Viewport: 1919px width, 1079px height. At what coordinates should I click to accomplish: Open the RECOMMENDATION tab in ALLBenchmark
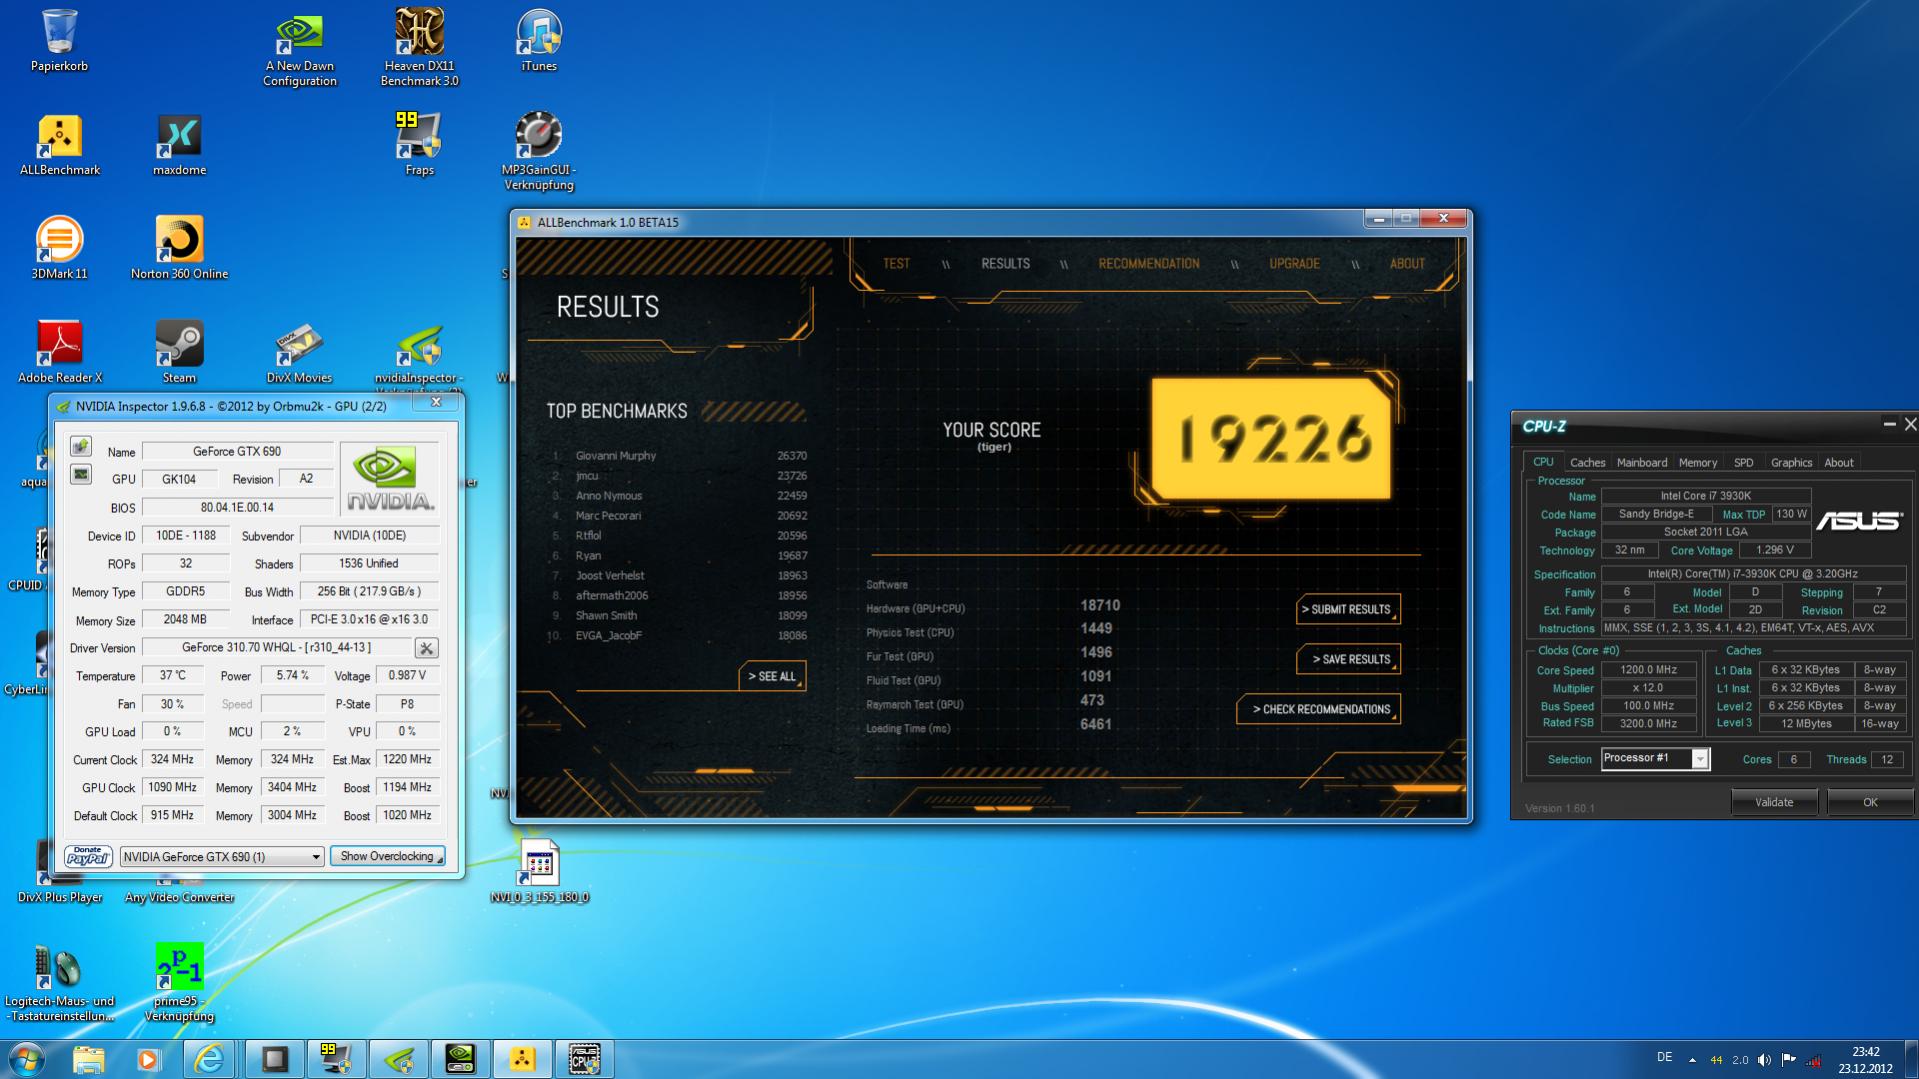click(1148, 264)
